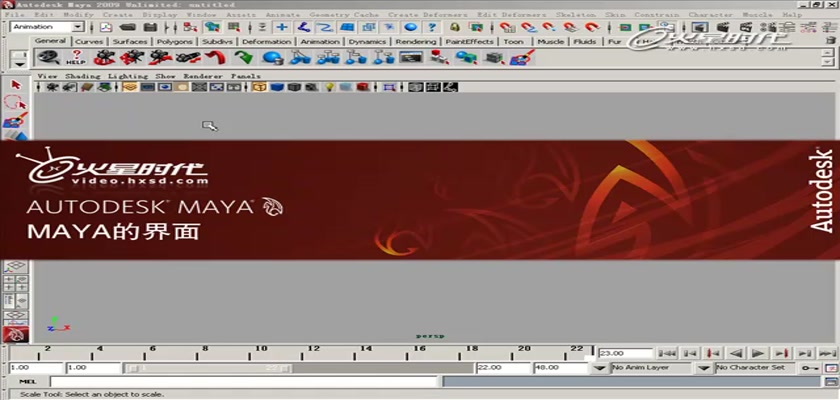Click the play forwards button
This screenshot has width=840, height=400.
[x=758, y=353]
